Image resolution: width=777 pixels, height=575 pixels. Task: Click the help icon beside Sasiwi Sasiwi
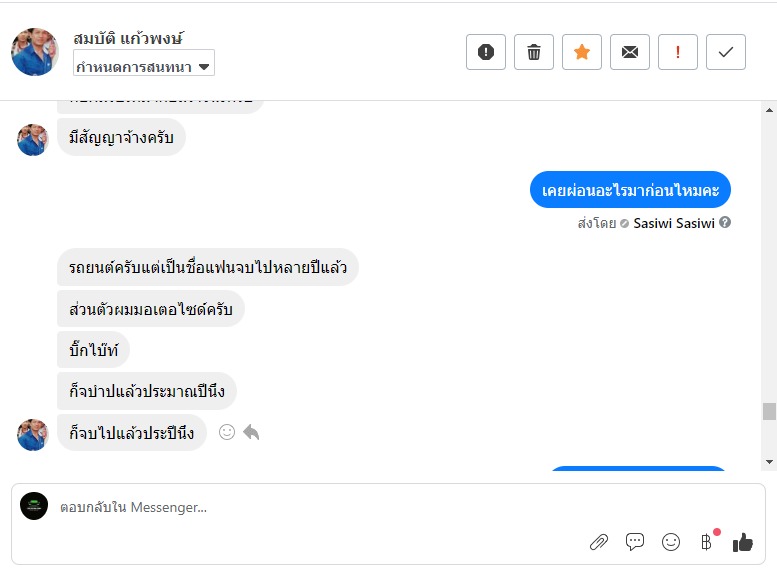725,223
